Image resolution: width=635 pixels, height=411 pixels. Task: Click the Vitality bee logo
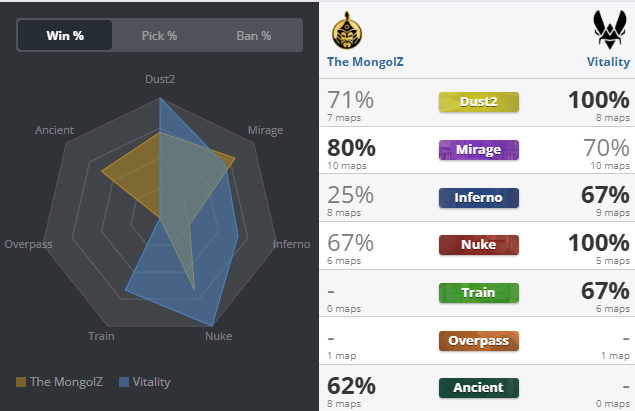coord(609,30)
